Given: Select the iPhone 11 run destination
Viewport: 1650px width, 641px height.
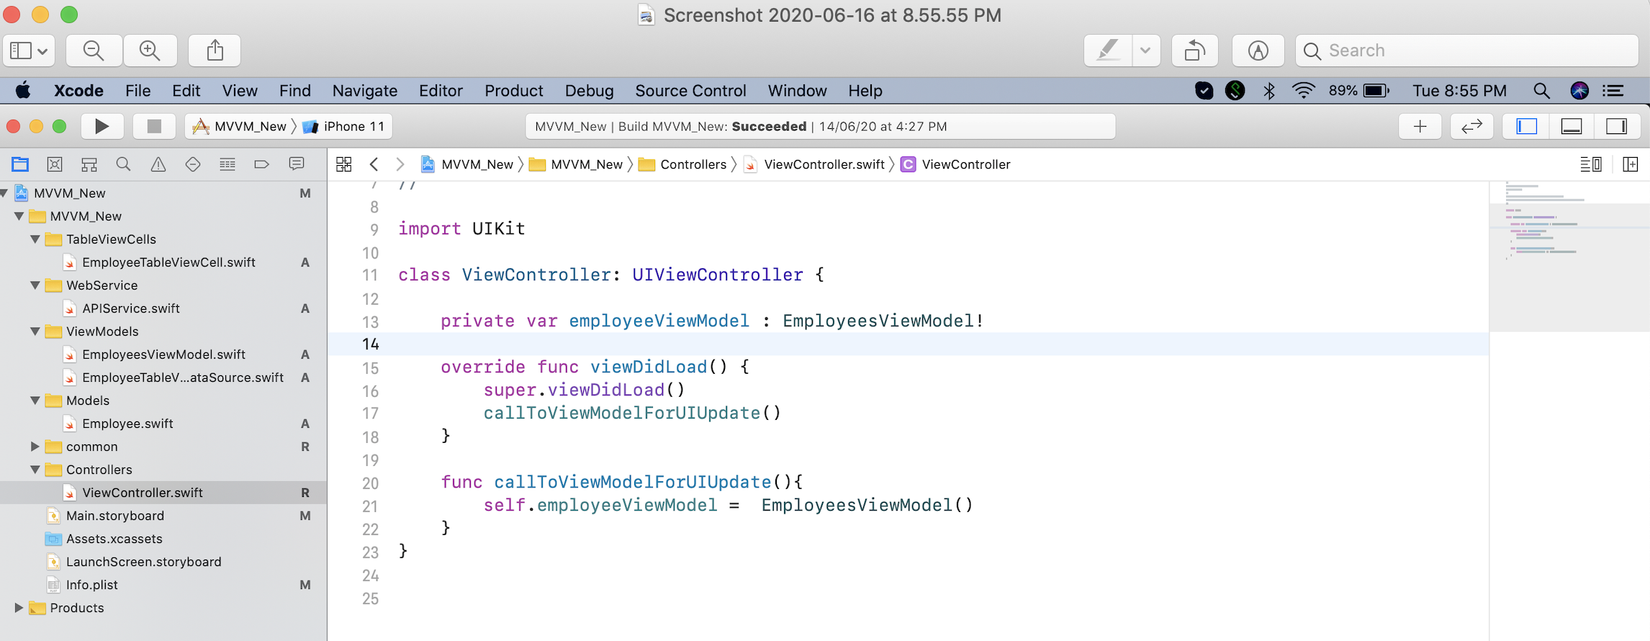Looking at the screenshot, I should click(345, 126).
